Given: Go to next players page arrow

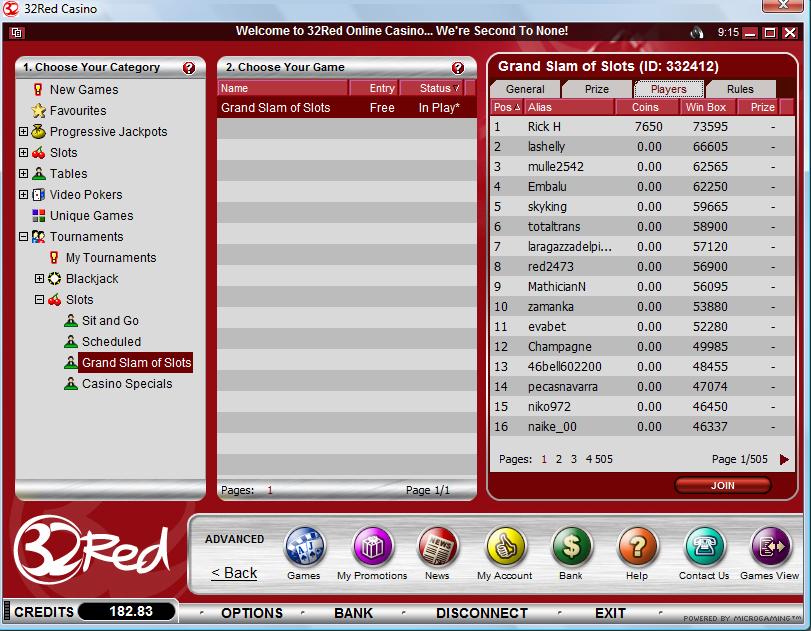Looking at the screenshot, I should click(x=784, y=459).
